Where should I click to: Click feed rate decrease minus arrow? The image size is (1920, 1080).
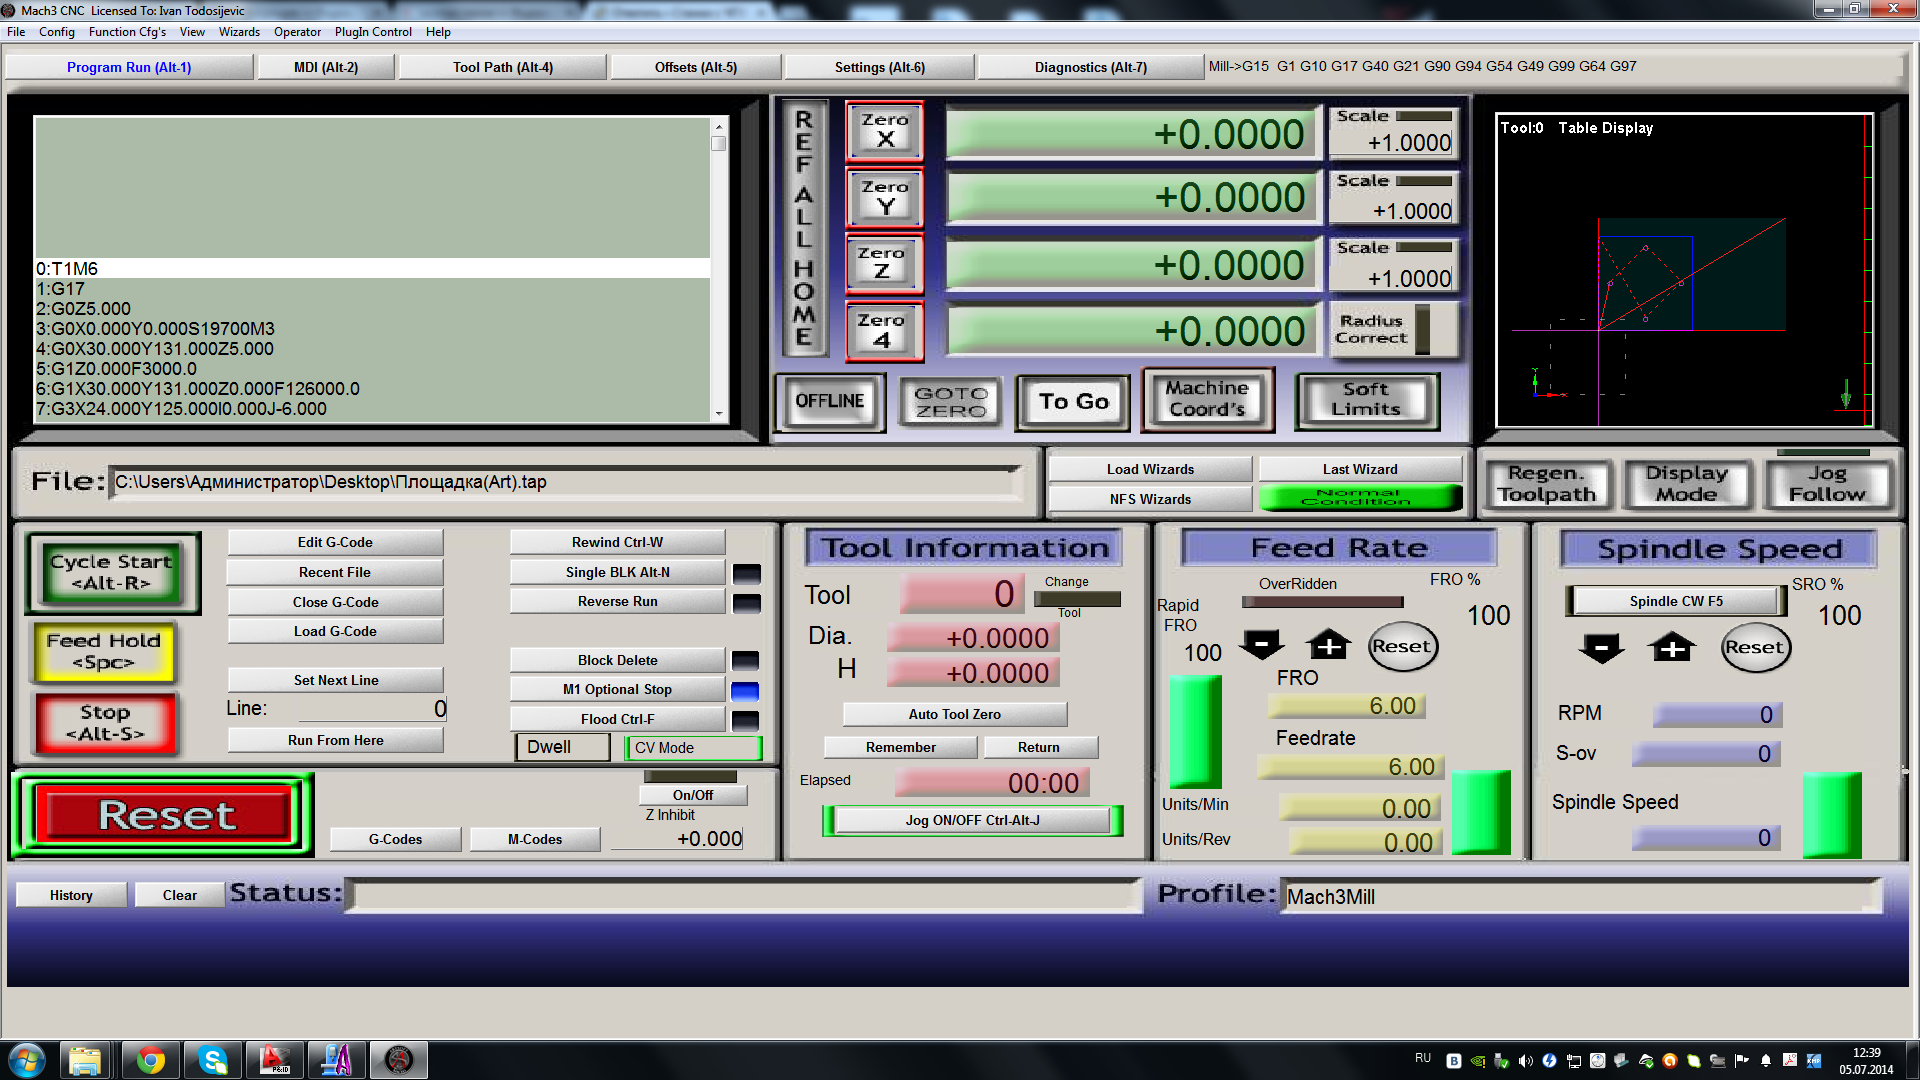[1261, 645]
